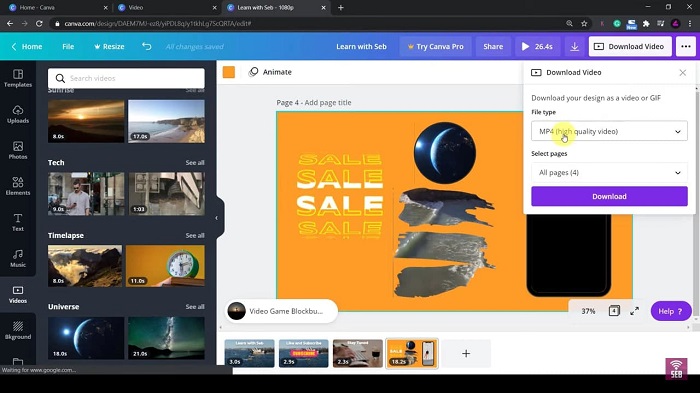Click the browser reload icon
The height and width of the screenshot is (393, 700).
tap(39, 23)
